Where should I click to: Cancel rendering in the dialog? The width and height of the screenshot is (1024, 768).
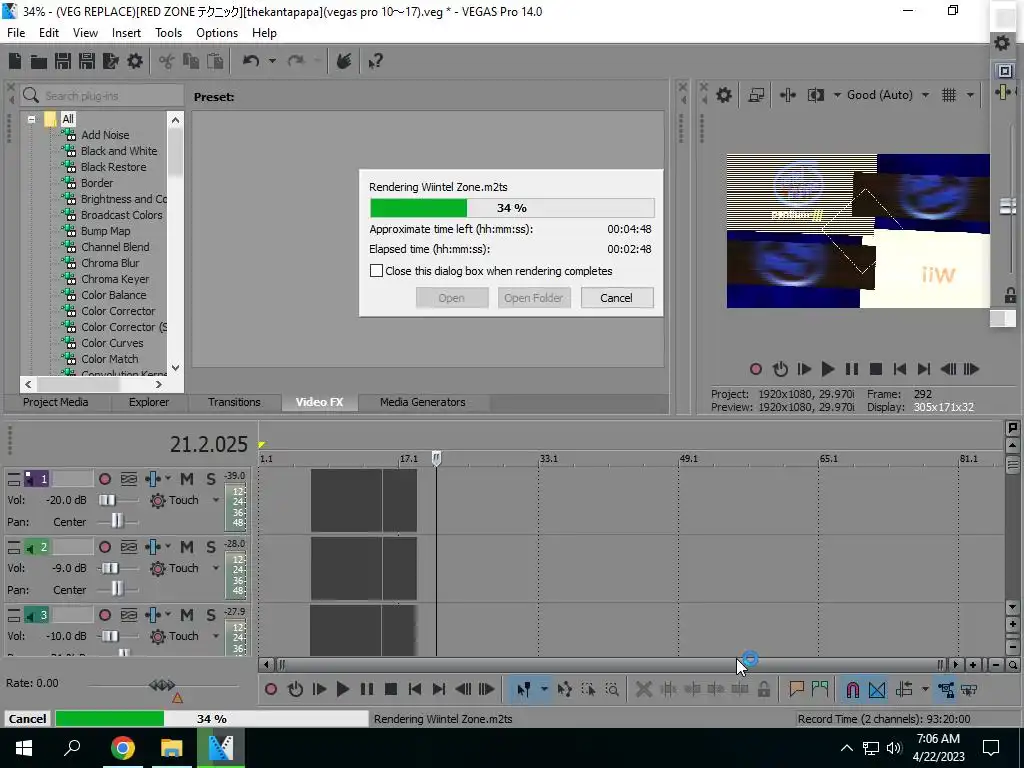(x=616, y=298)
